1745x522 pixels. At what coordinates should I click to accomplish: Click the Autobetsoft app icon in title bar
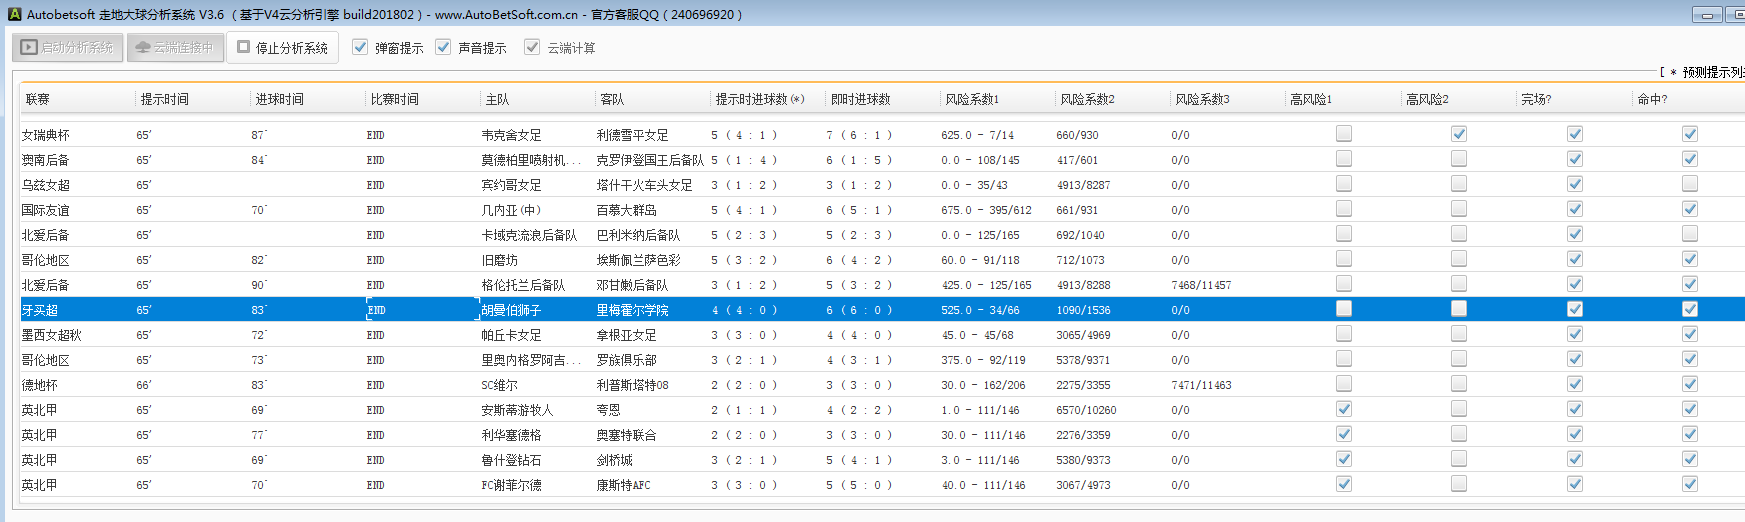pyautogui.click(x=14, y=14)
